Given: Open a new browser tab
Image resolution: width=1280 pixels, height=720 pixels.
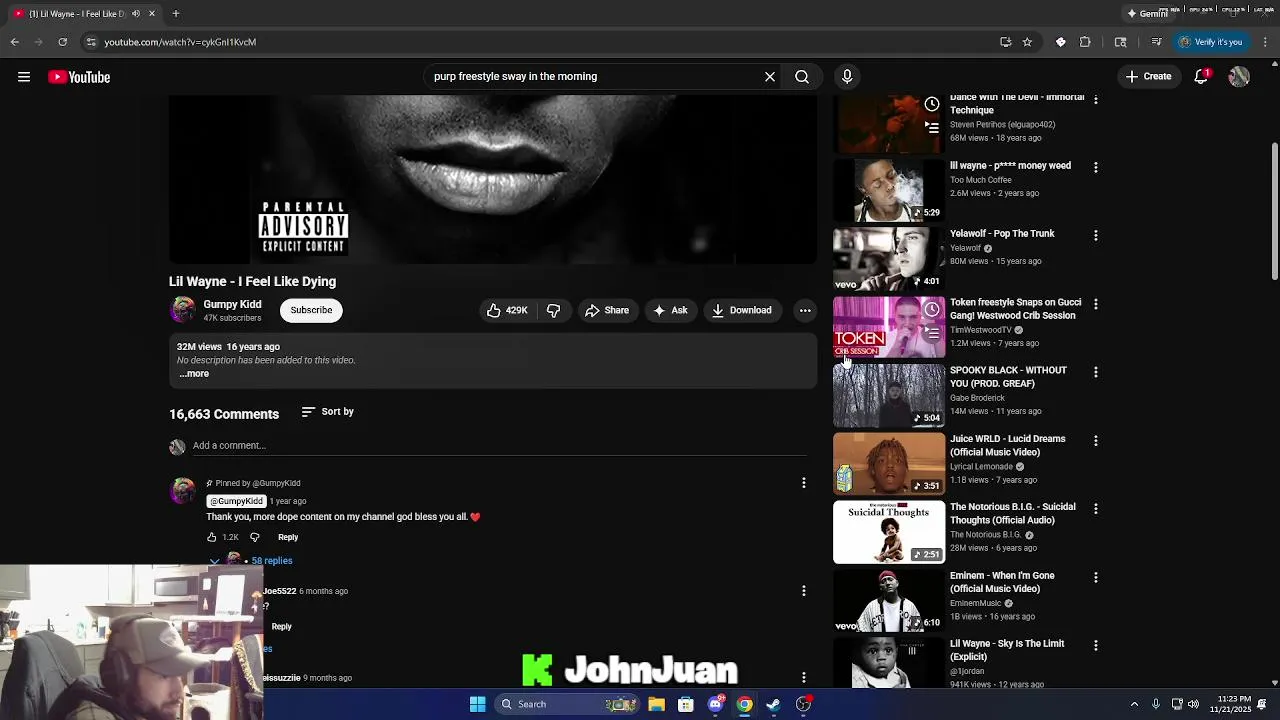Looking at the screenshot, I should tap(175, 14).
